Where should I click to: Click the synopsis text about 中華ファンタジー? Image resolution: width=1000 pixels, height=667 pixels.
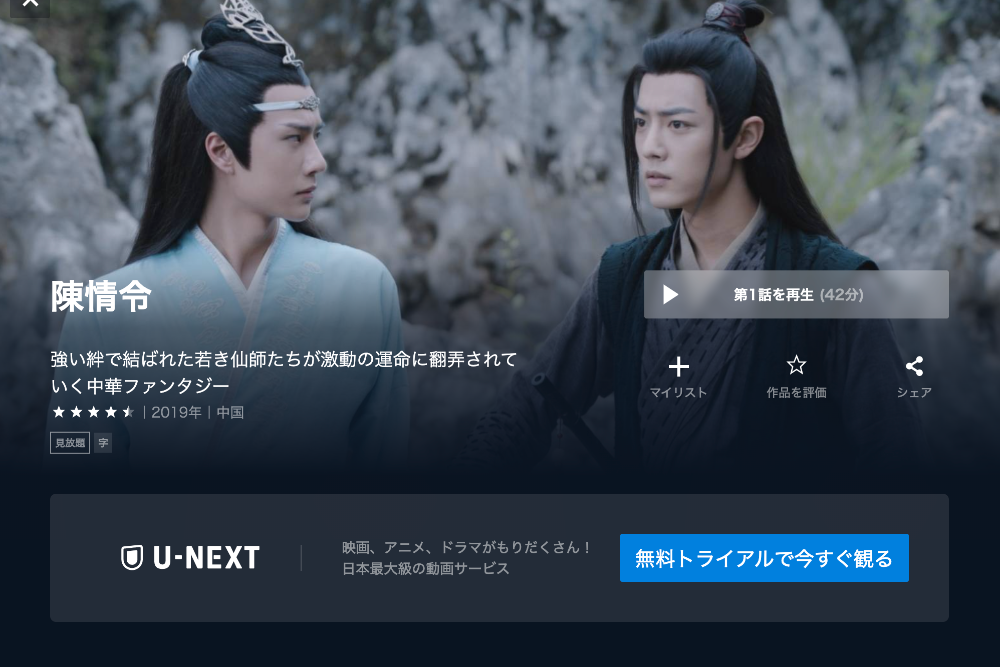pos(284,372)
